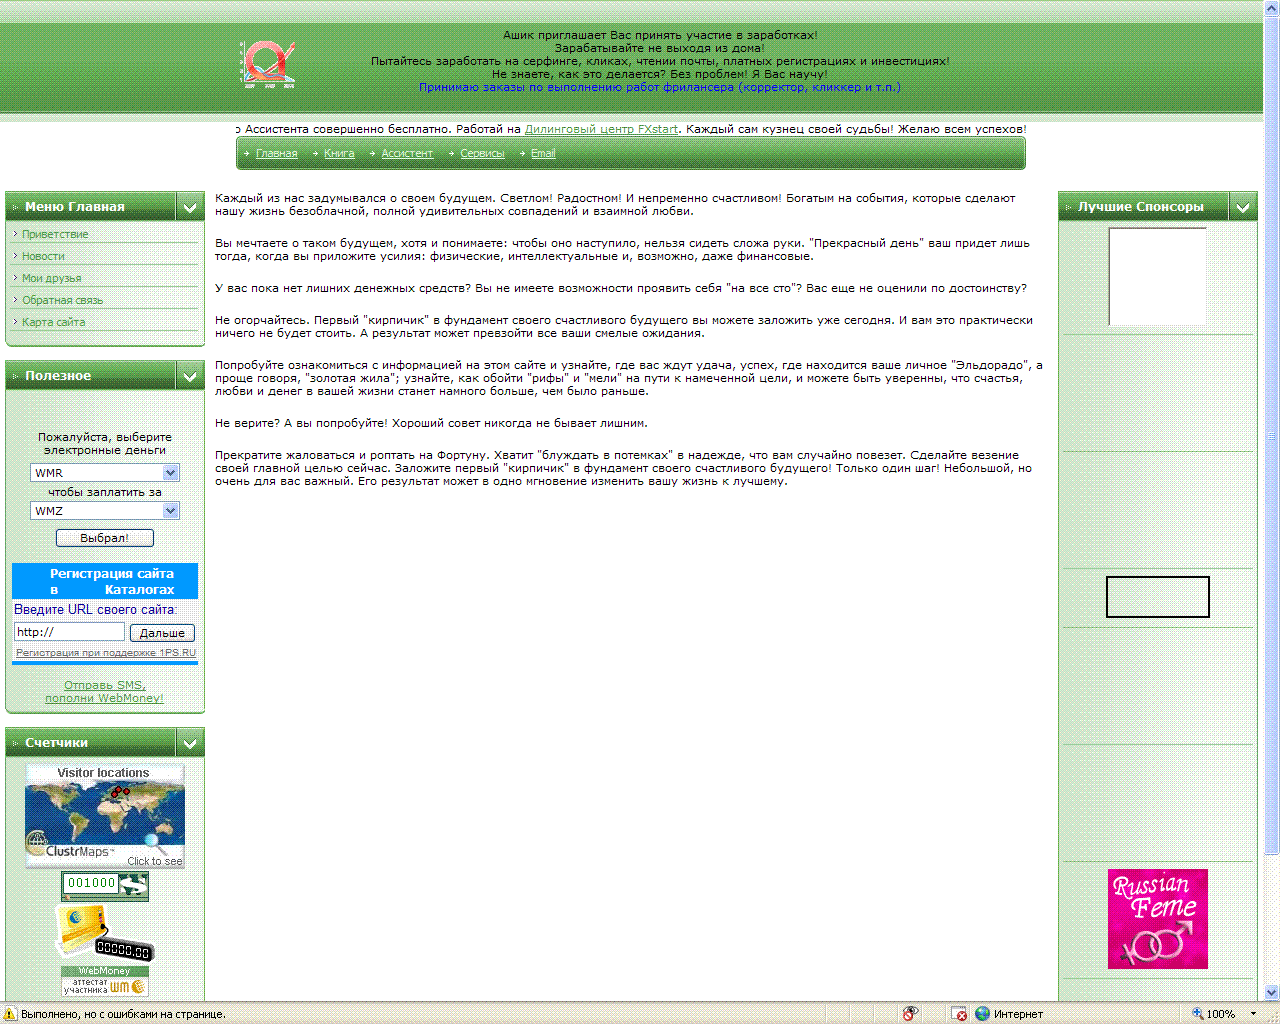Click the Дальше button
1280x1024 pixels.
point(162,633)
